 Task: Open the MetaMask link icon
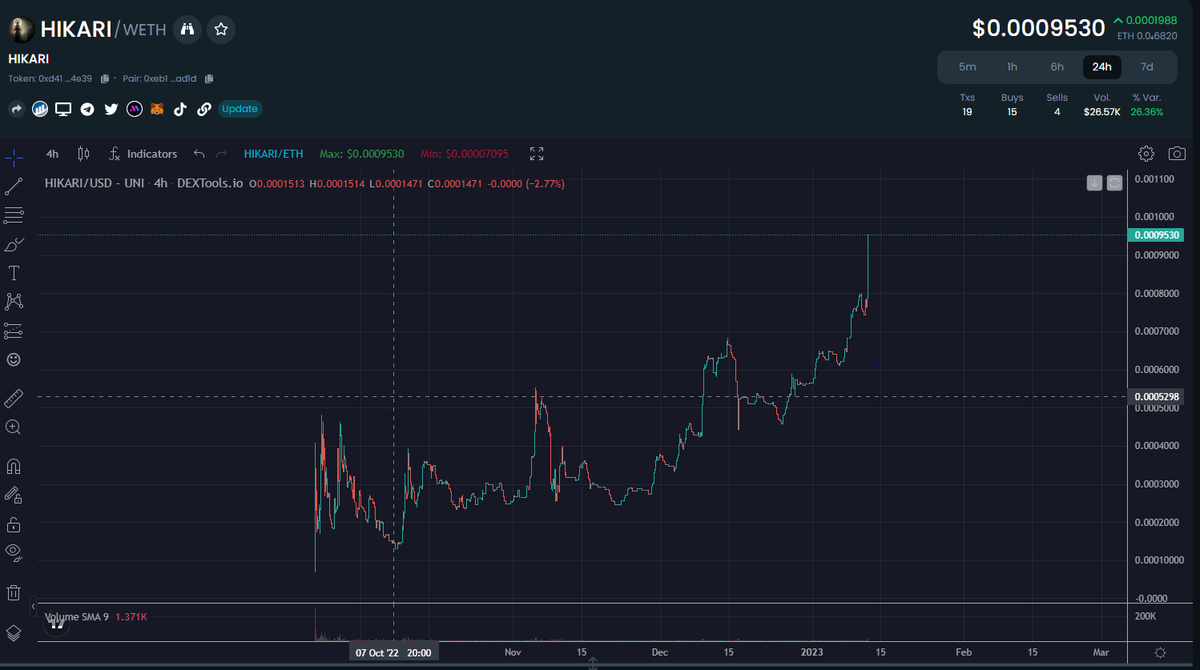155,108
